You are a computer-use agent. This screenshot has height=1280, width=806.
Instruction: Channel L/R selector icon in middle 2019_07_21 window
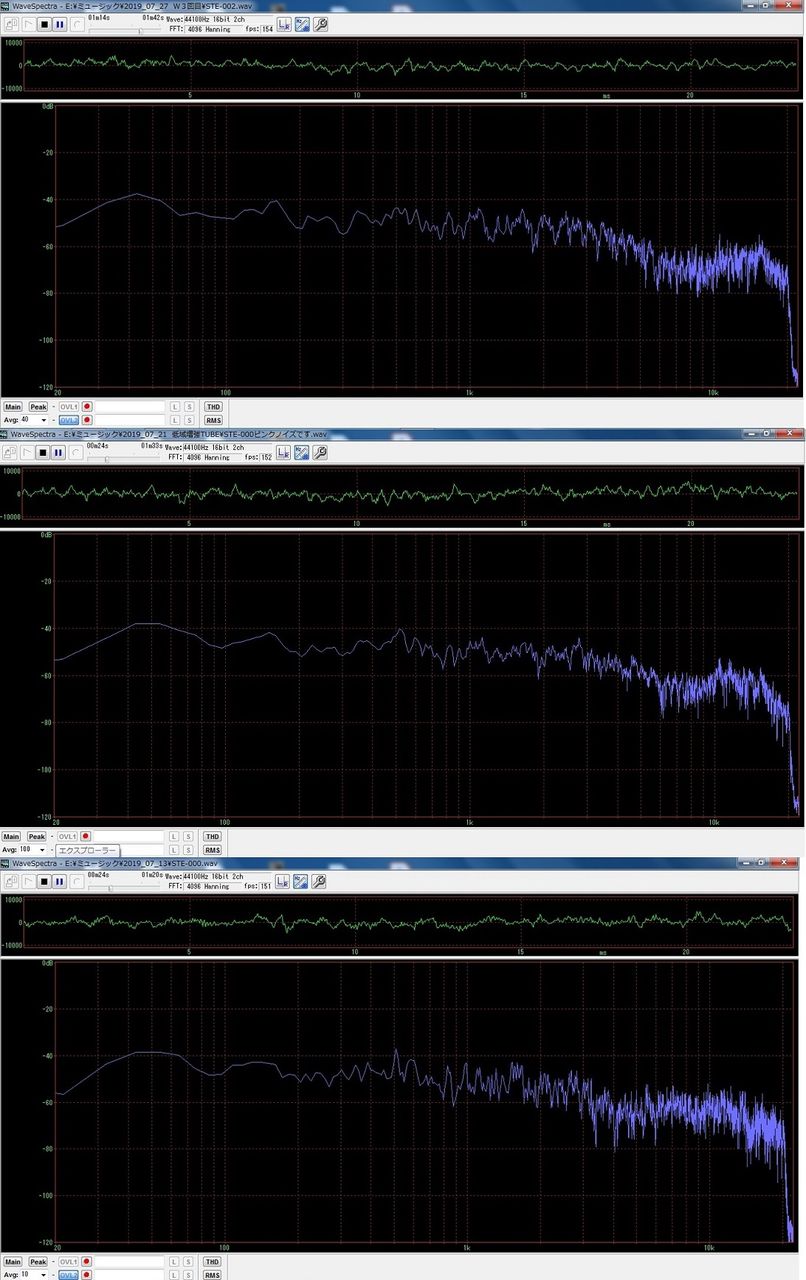[x=284, y=452]
